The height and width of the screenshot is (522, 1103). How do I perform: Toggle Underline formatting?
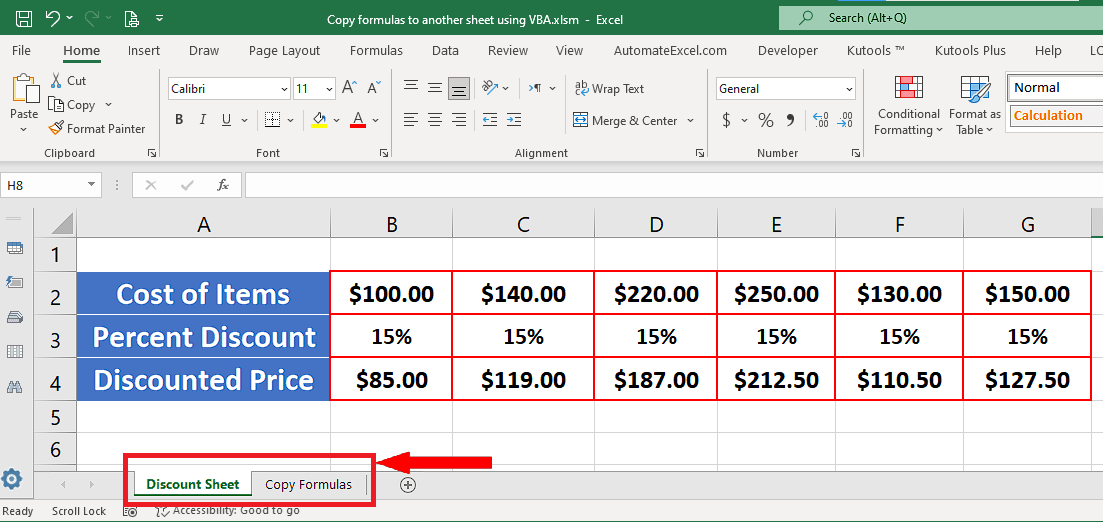coord(226,120)
